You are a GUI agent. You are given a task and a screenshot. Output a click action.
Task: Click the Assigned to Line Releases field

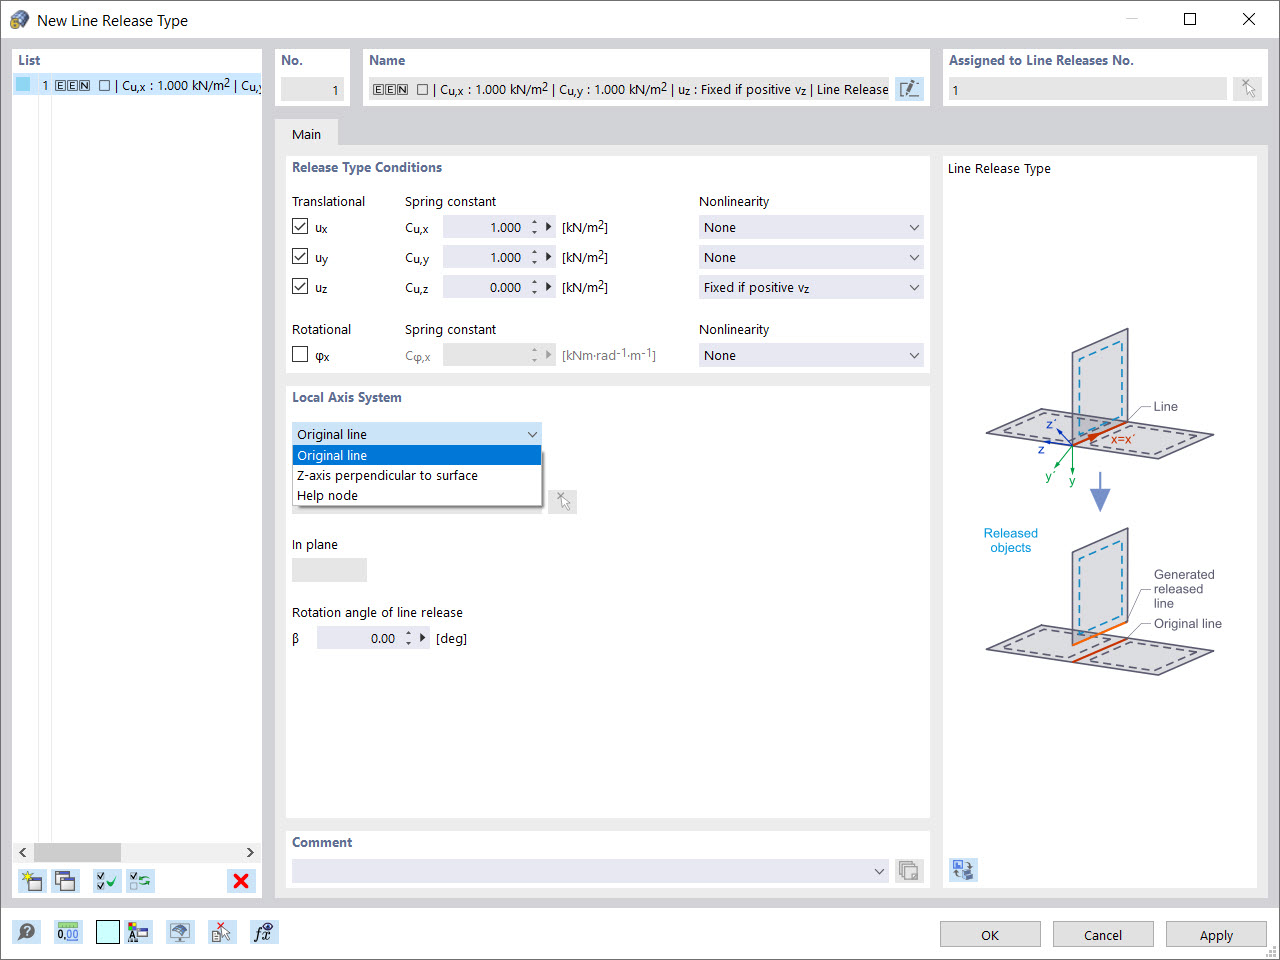pos(1085,88)
